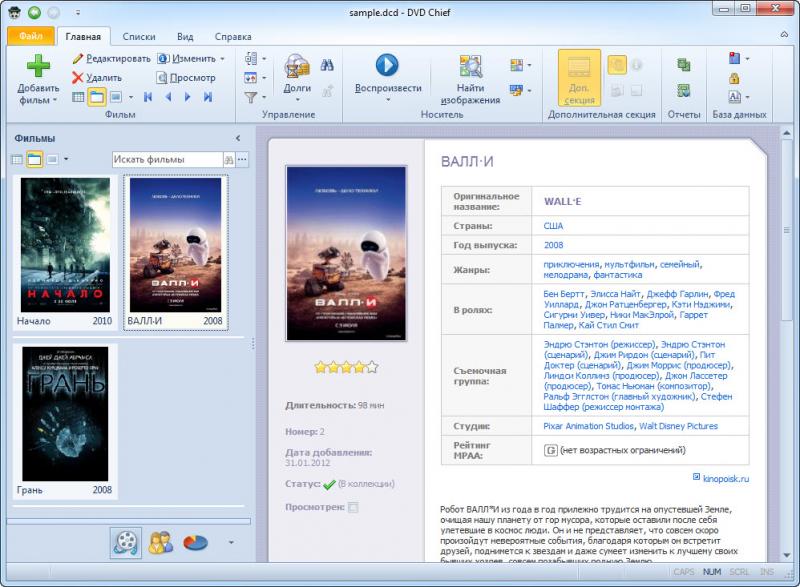Collapse the Фильмы side panel
This screenshot has height=587, width=800.
point(238,138)
